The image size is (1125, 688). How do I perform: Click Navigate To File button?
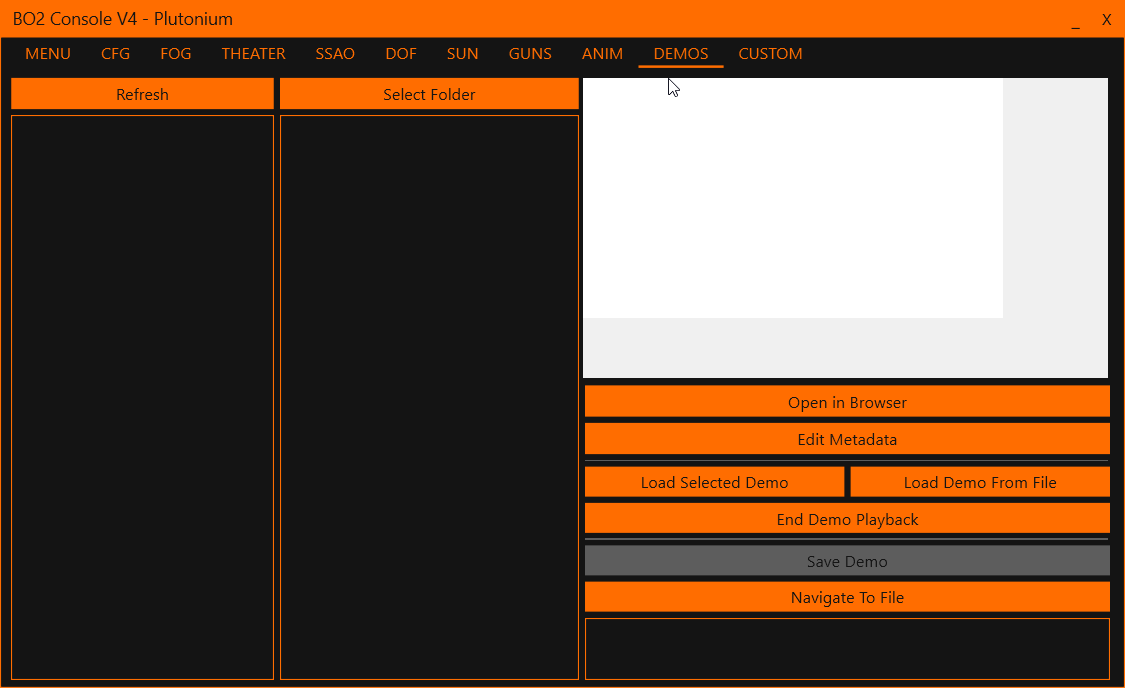[847, 597]
